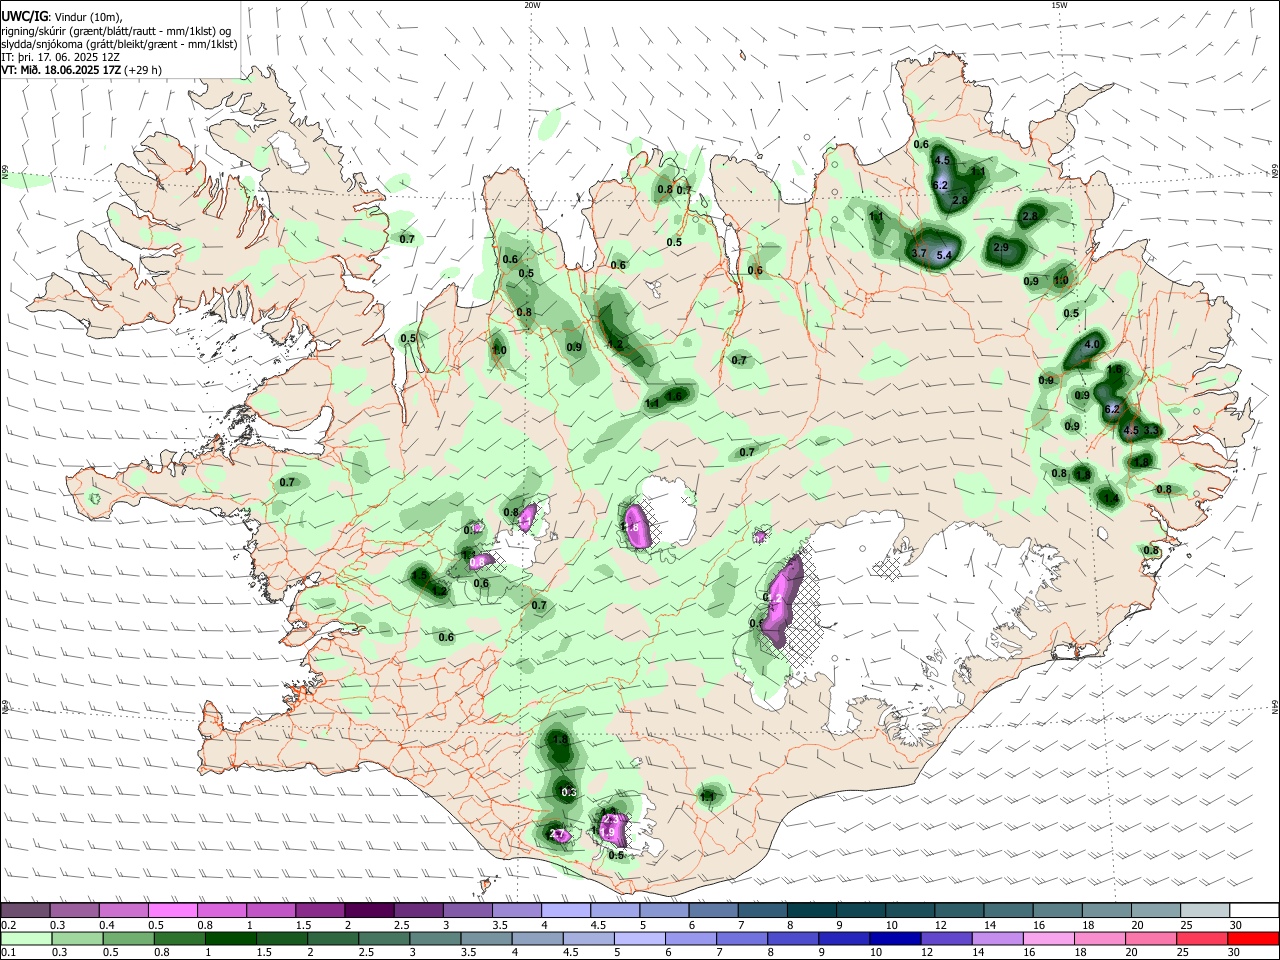Click the deep blue bottom-row swatch labeled 10
This screenshot has height=960, width=1280.
coord(894,938)
